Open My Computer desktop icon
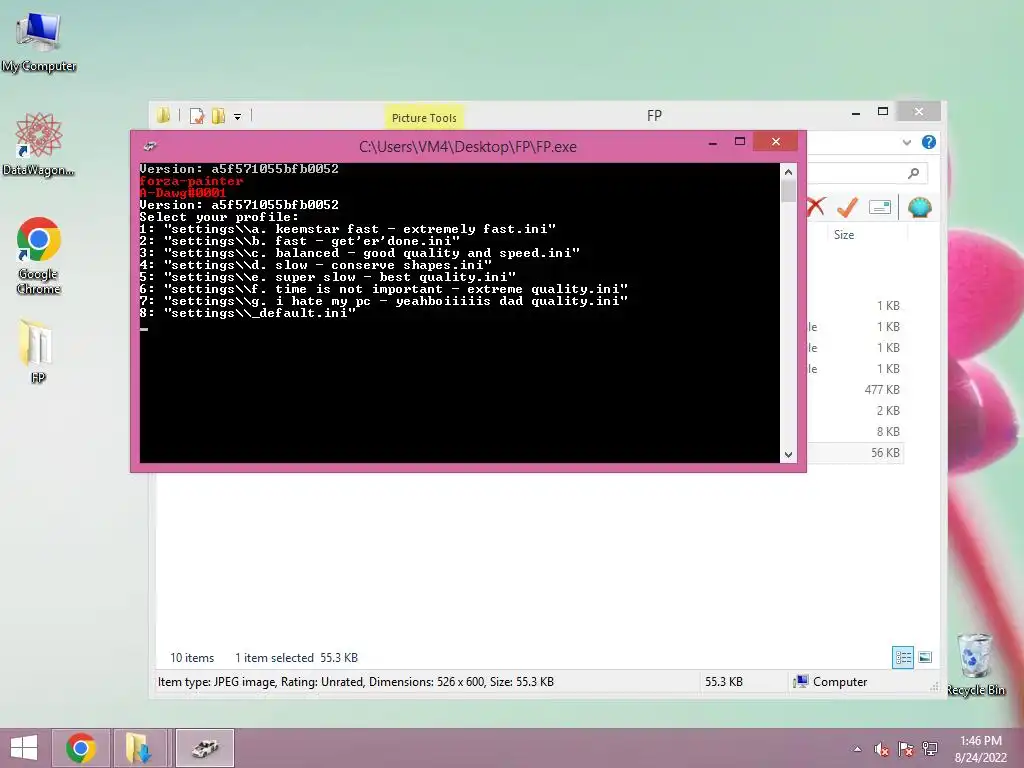The width and height of the screenshot is (1024, 768). point(39,42)
